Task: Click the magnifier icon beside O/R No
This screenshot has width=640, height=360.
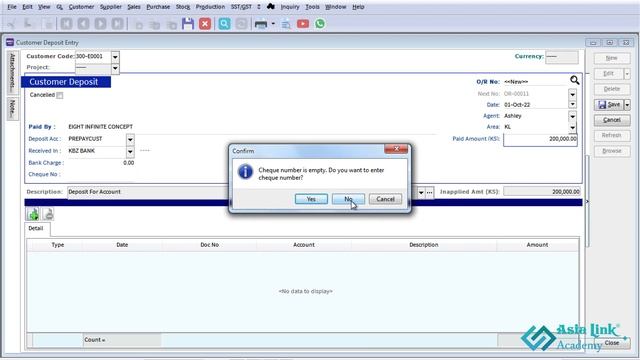Action: tap(575, 80)
